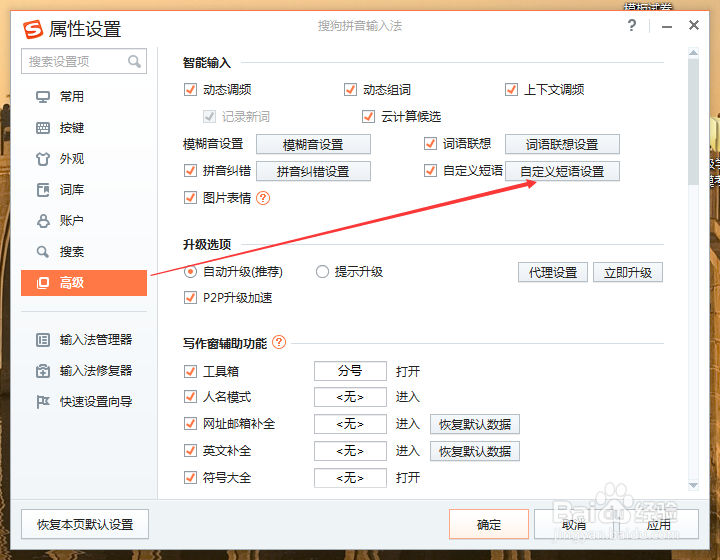Open 符号大全 hotkey box
The image size is (720, 560).
[350, 478]
